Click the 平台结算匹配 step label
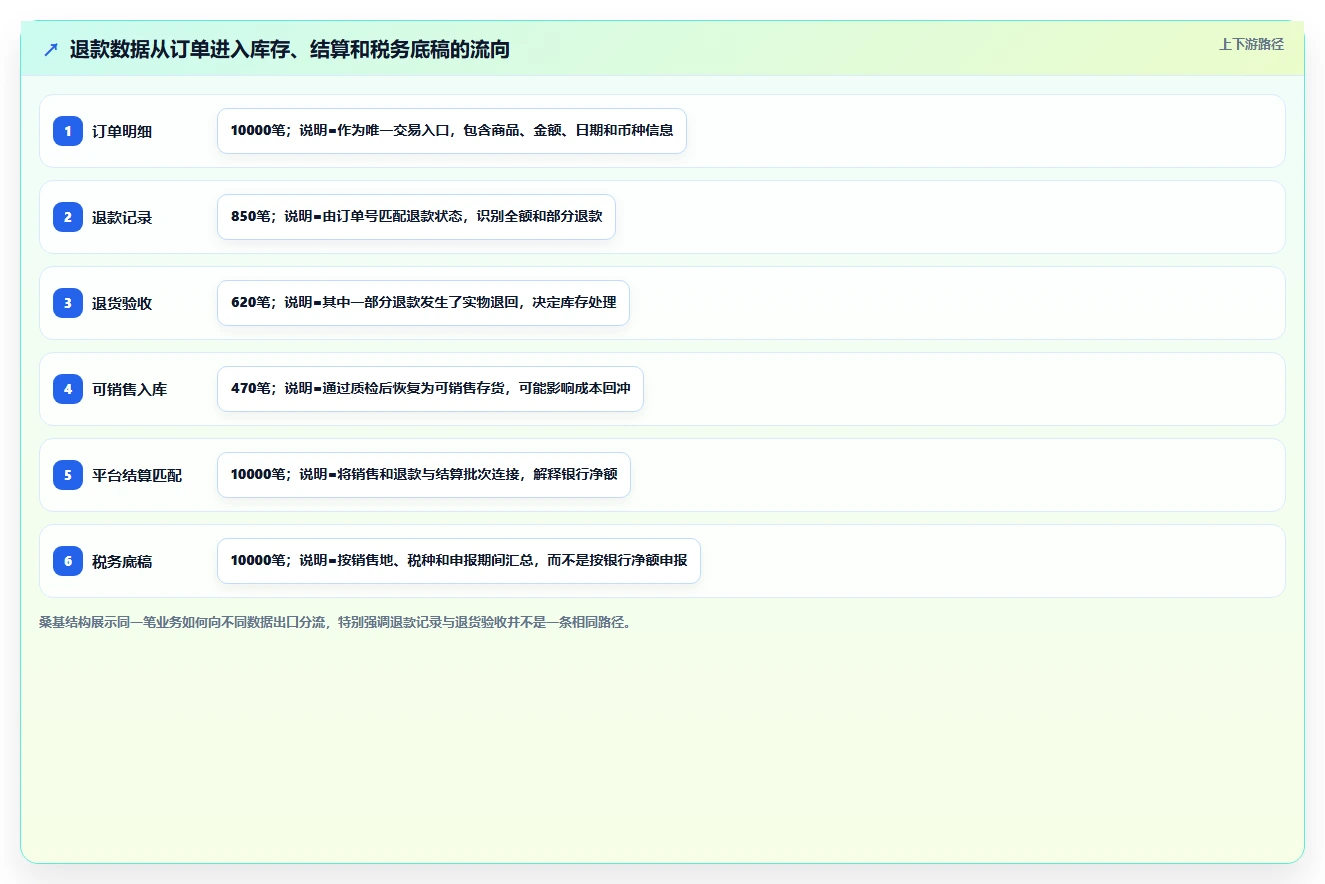 [x=137, y=475]
